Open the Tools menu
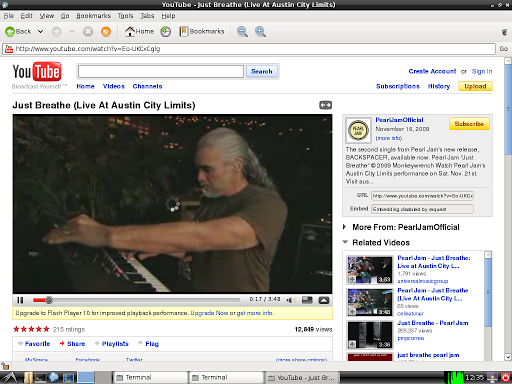The width and height of the screenshot is (512, 384). click(125, 16)
